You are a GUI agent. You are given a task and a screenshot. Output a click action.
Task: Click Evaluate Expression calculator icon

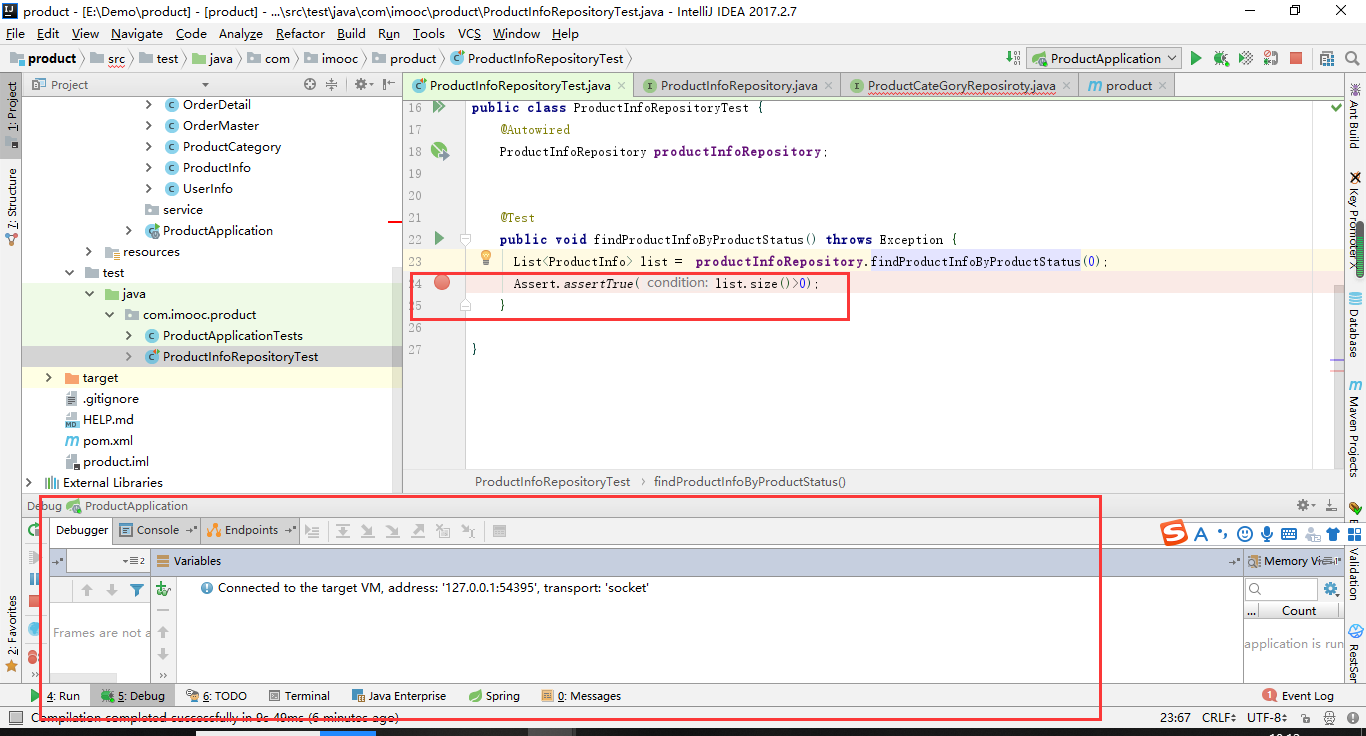[500, 531]
